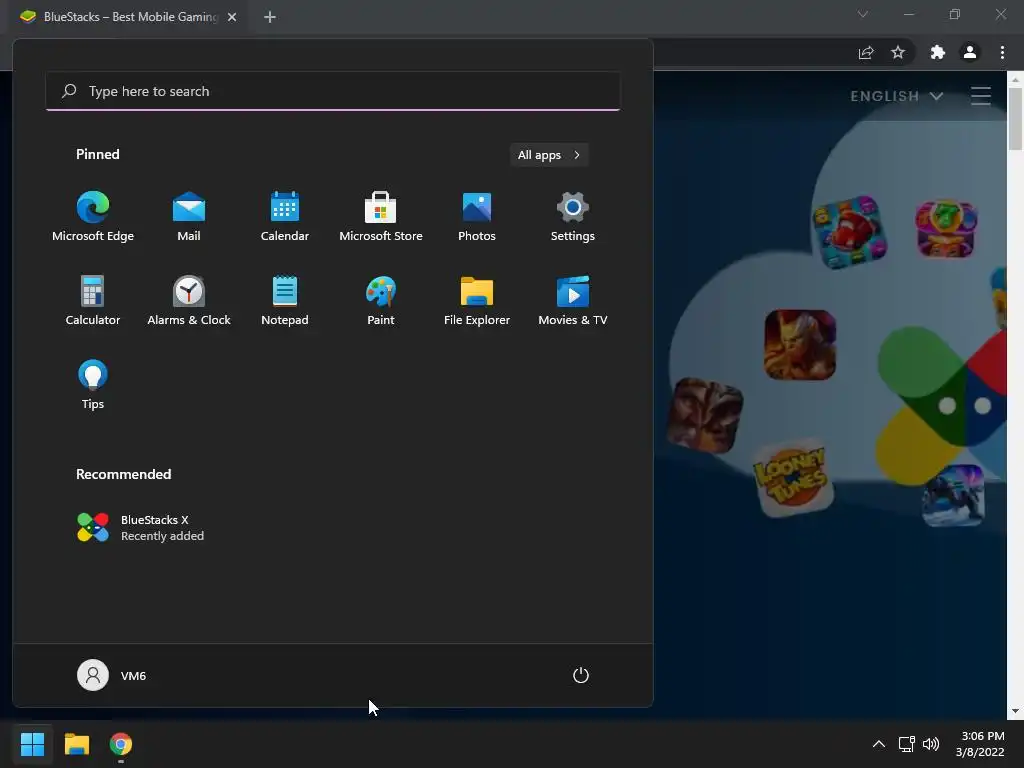
Task: Open Chrome profile avatar menu
Action: [x=970, y=52]
